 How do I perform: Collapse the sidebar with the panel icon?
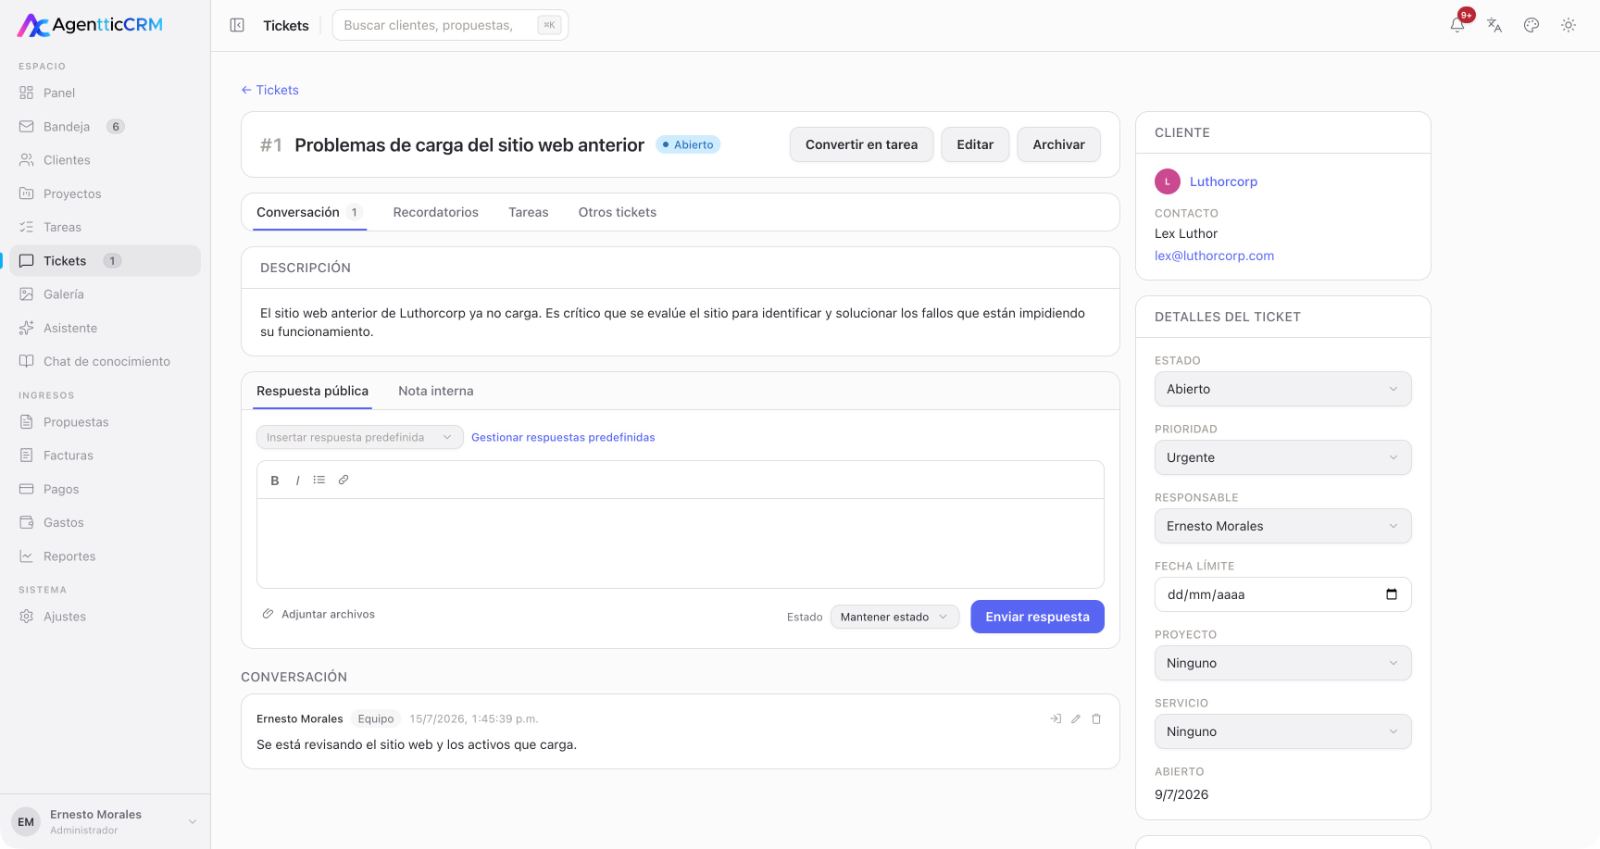point(237,25)
